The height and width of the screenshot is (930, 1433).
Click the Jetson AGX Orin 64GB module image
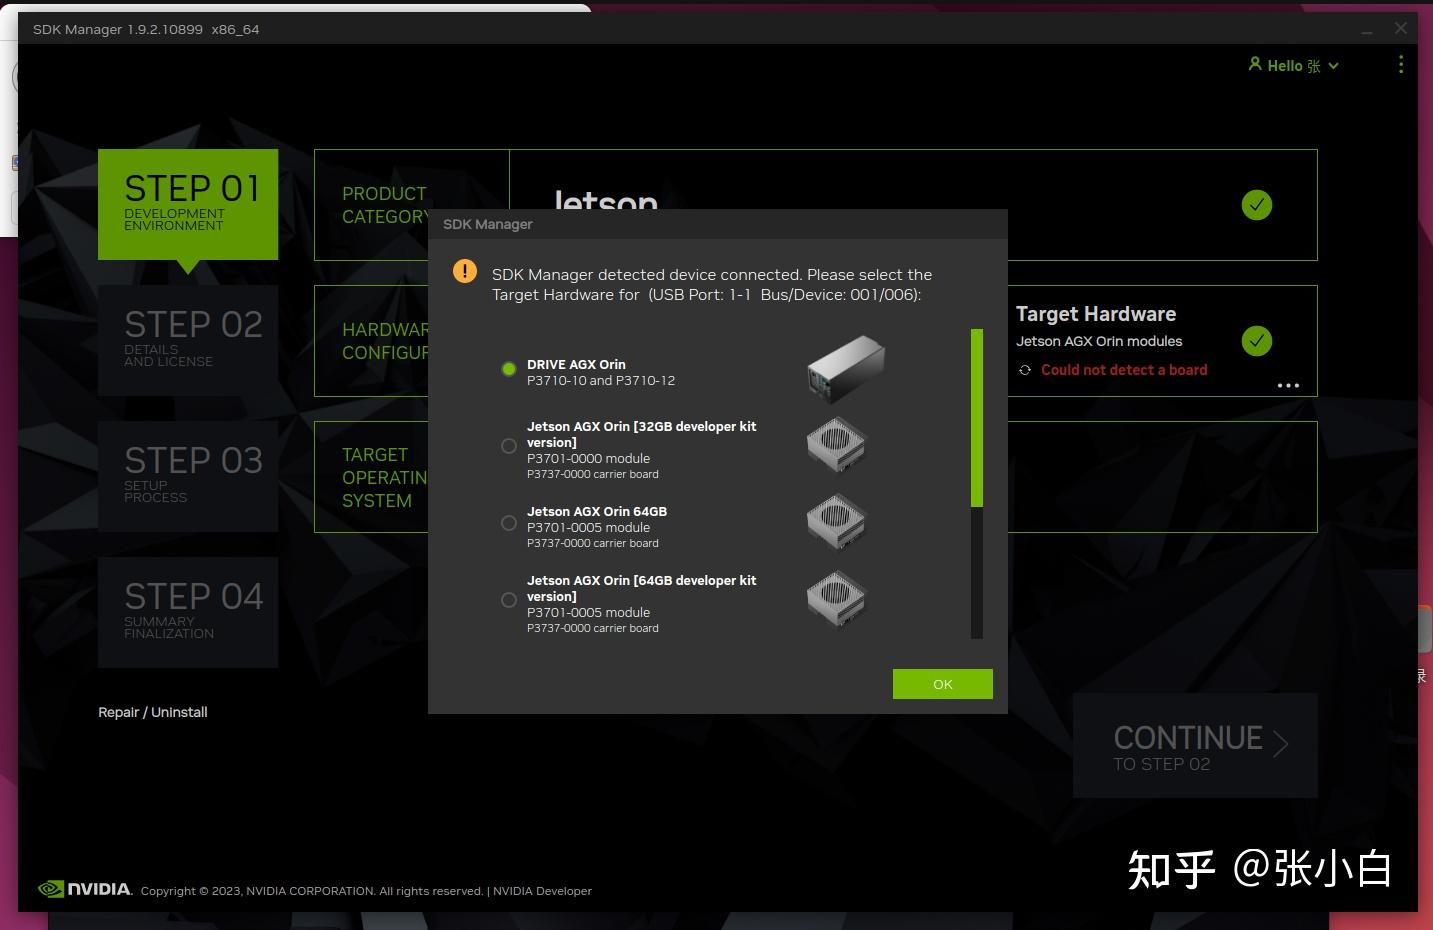coord(836,521)
